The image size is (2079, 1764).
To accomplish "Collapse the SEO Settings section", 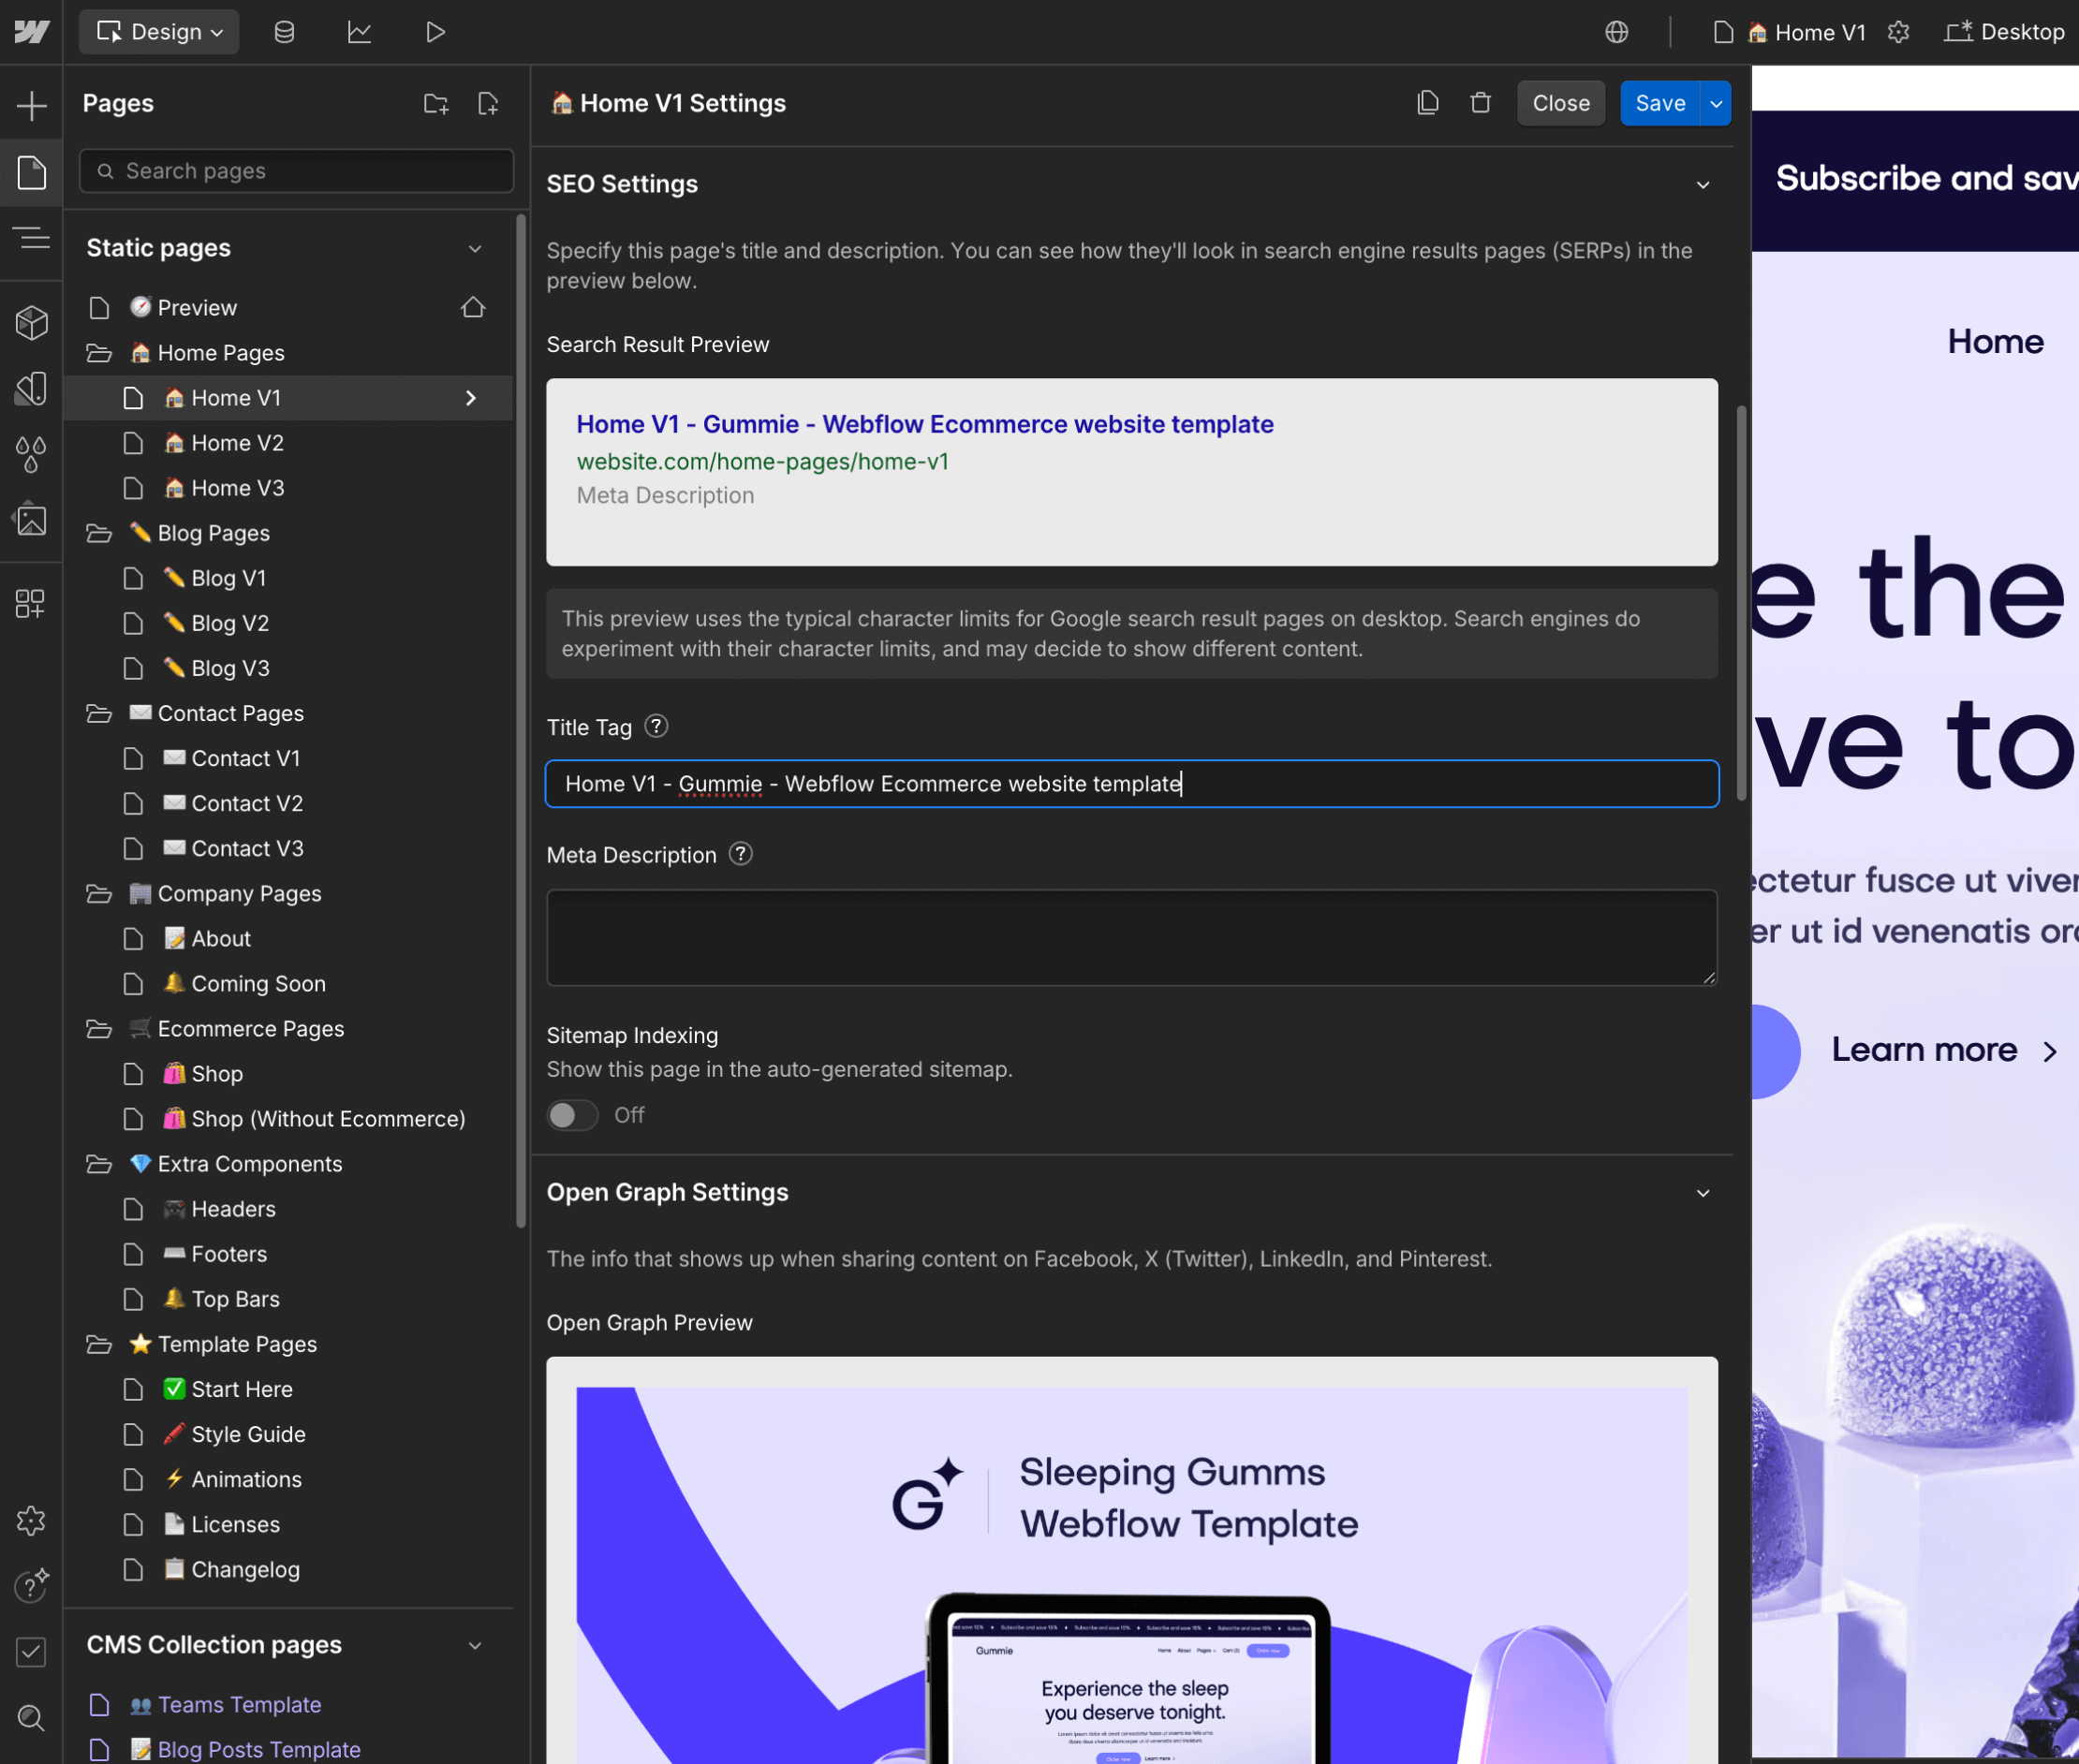I will point(1702,184).
